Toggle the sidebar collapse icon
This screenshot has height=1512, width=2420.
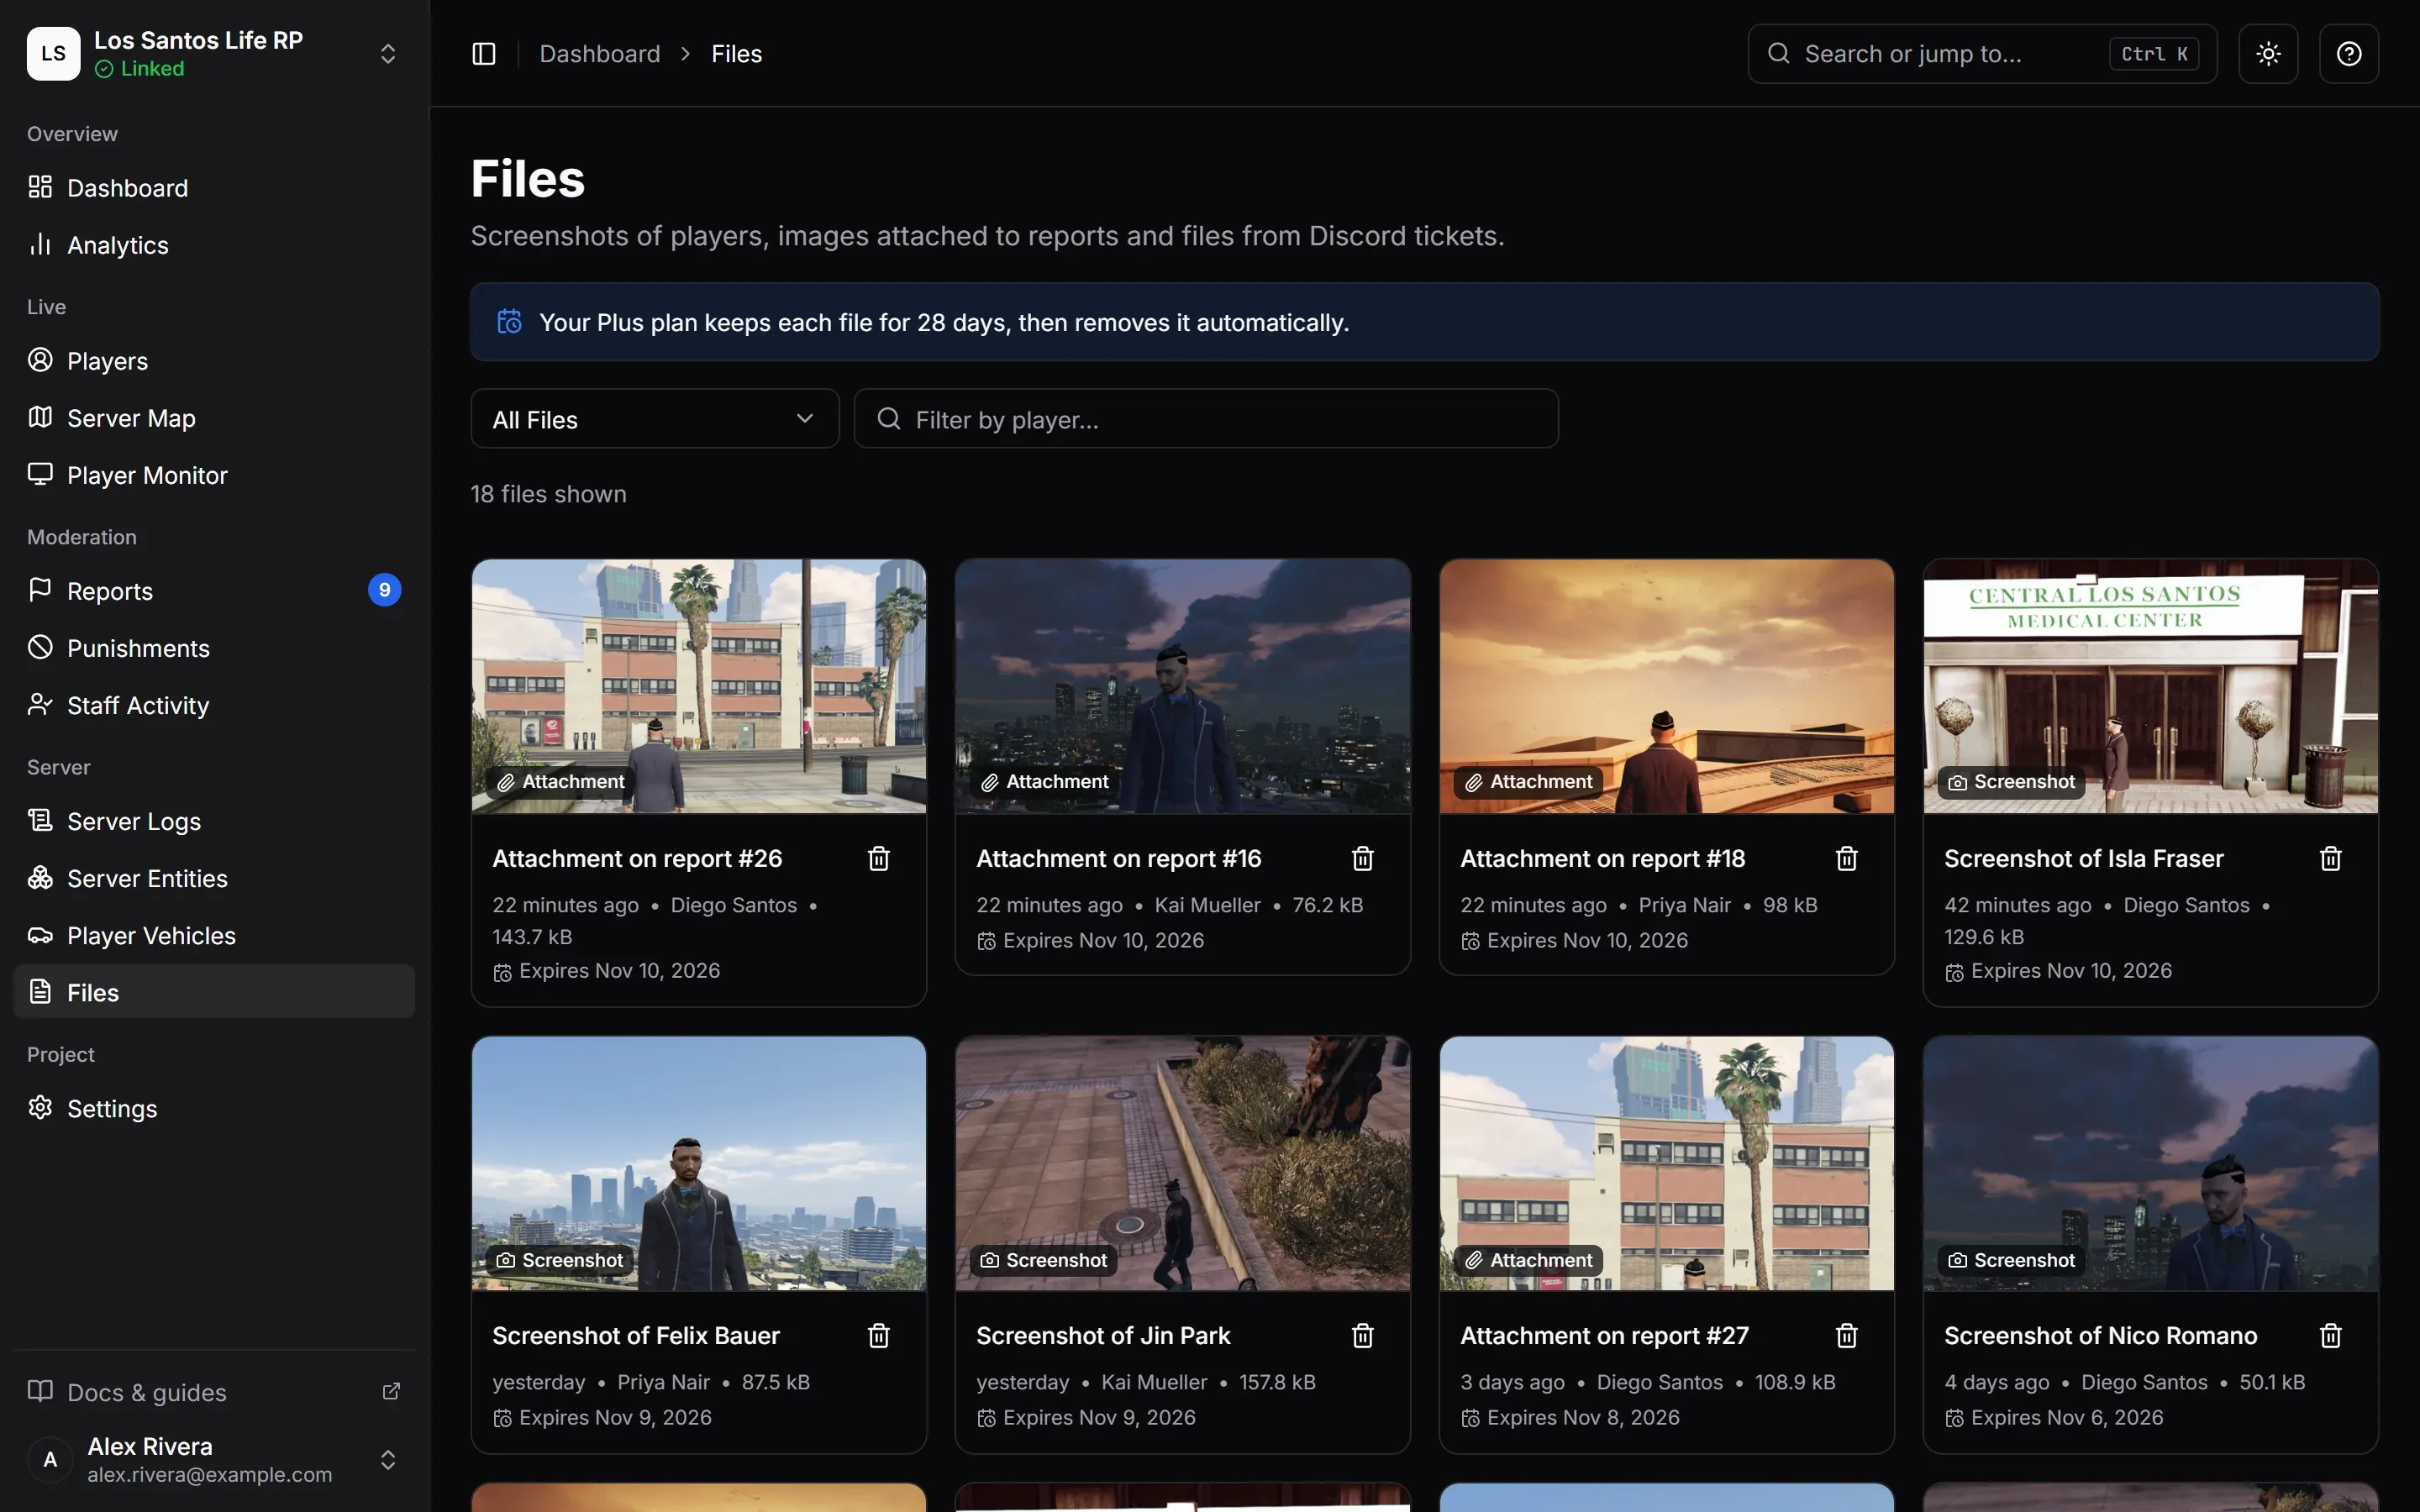(x=484, y=54)
